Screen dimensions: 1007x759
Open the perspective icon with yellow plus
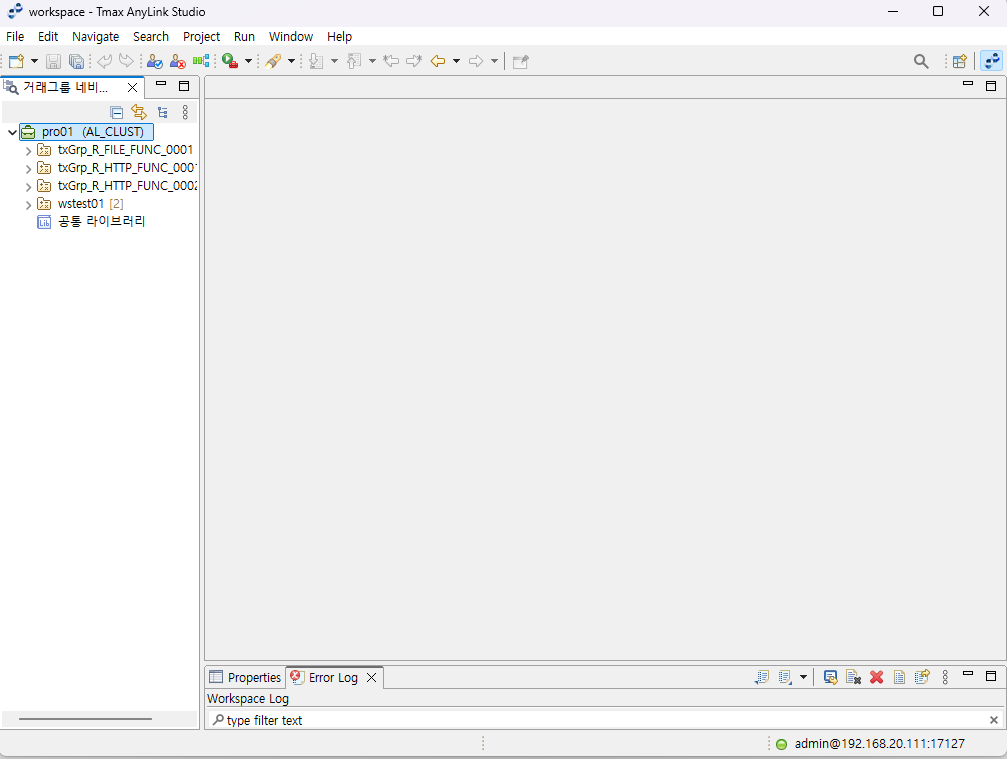[959, 61]
